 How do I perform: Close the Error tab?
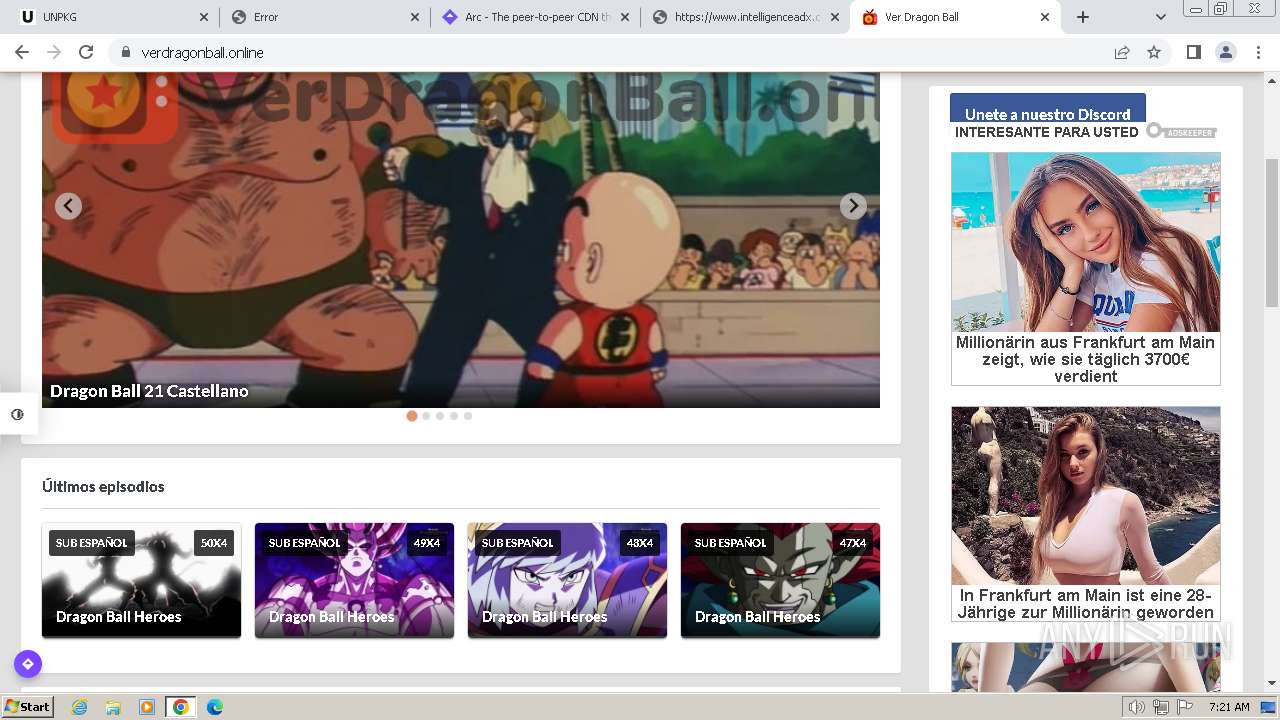[415, 17]
